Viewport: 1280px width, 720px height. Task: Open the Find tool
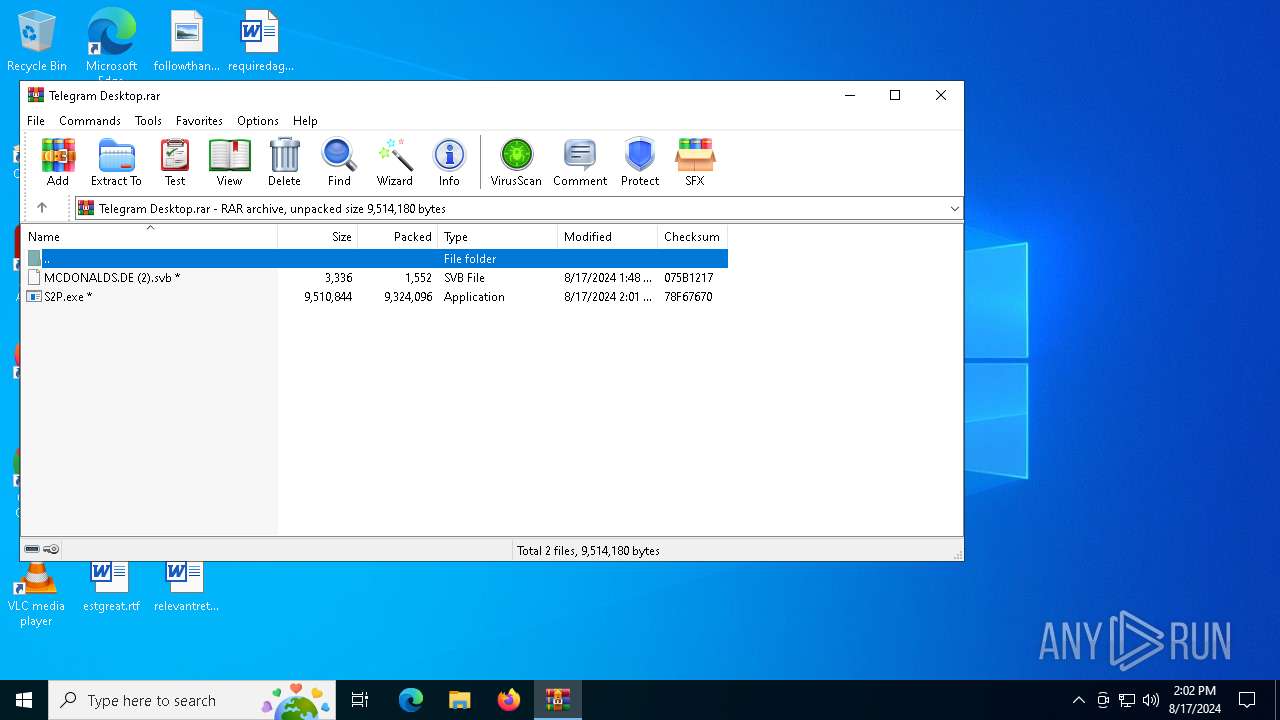point(339,163)
